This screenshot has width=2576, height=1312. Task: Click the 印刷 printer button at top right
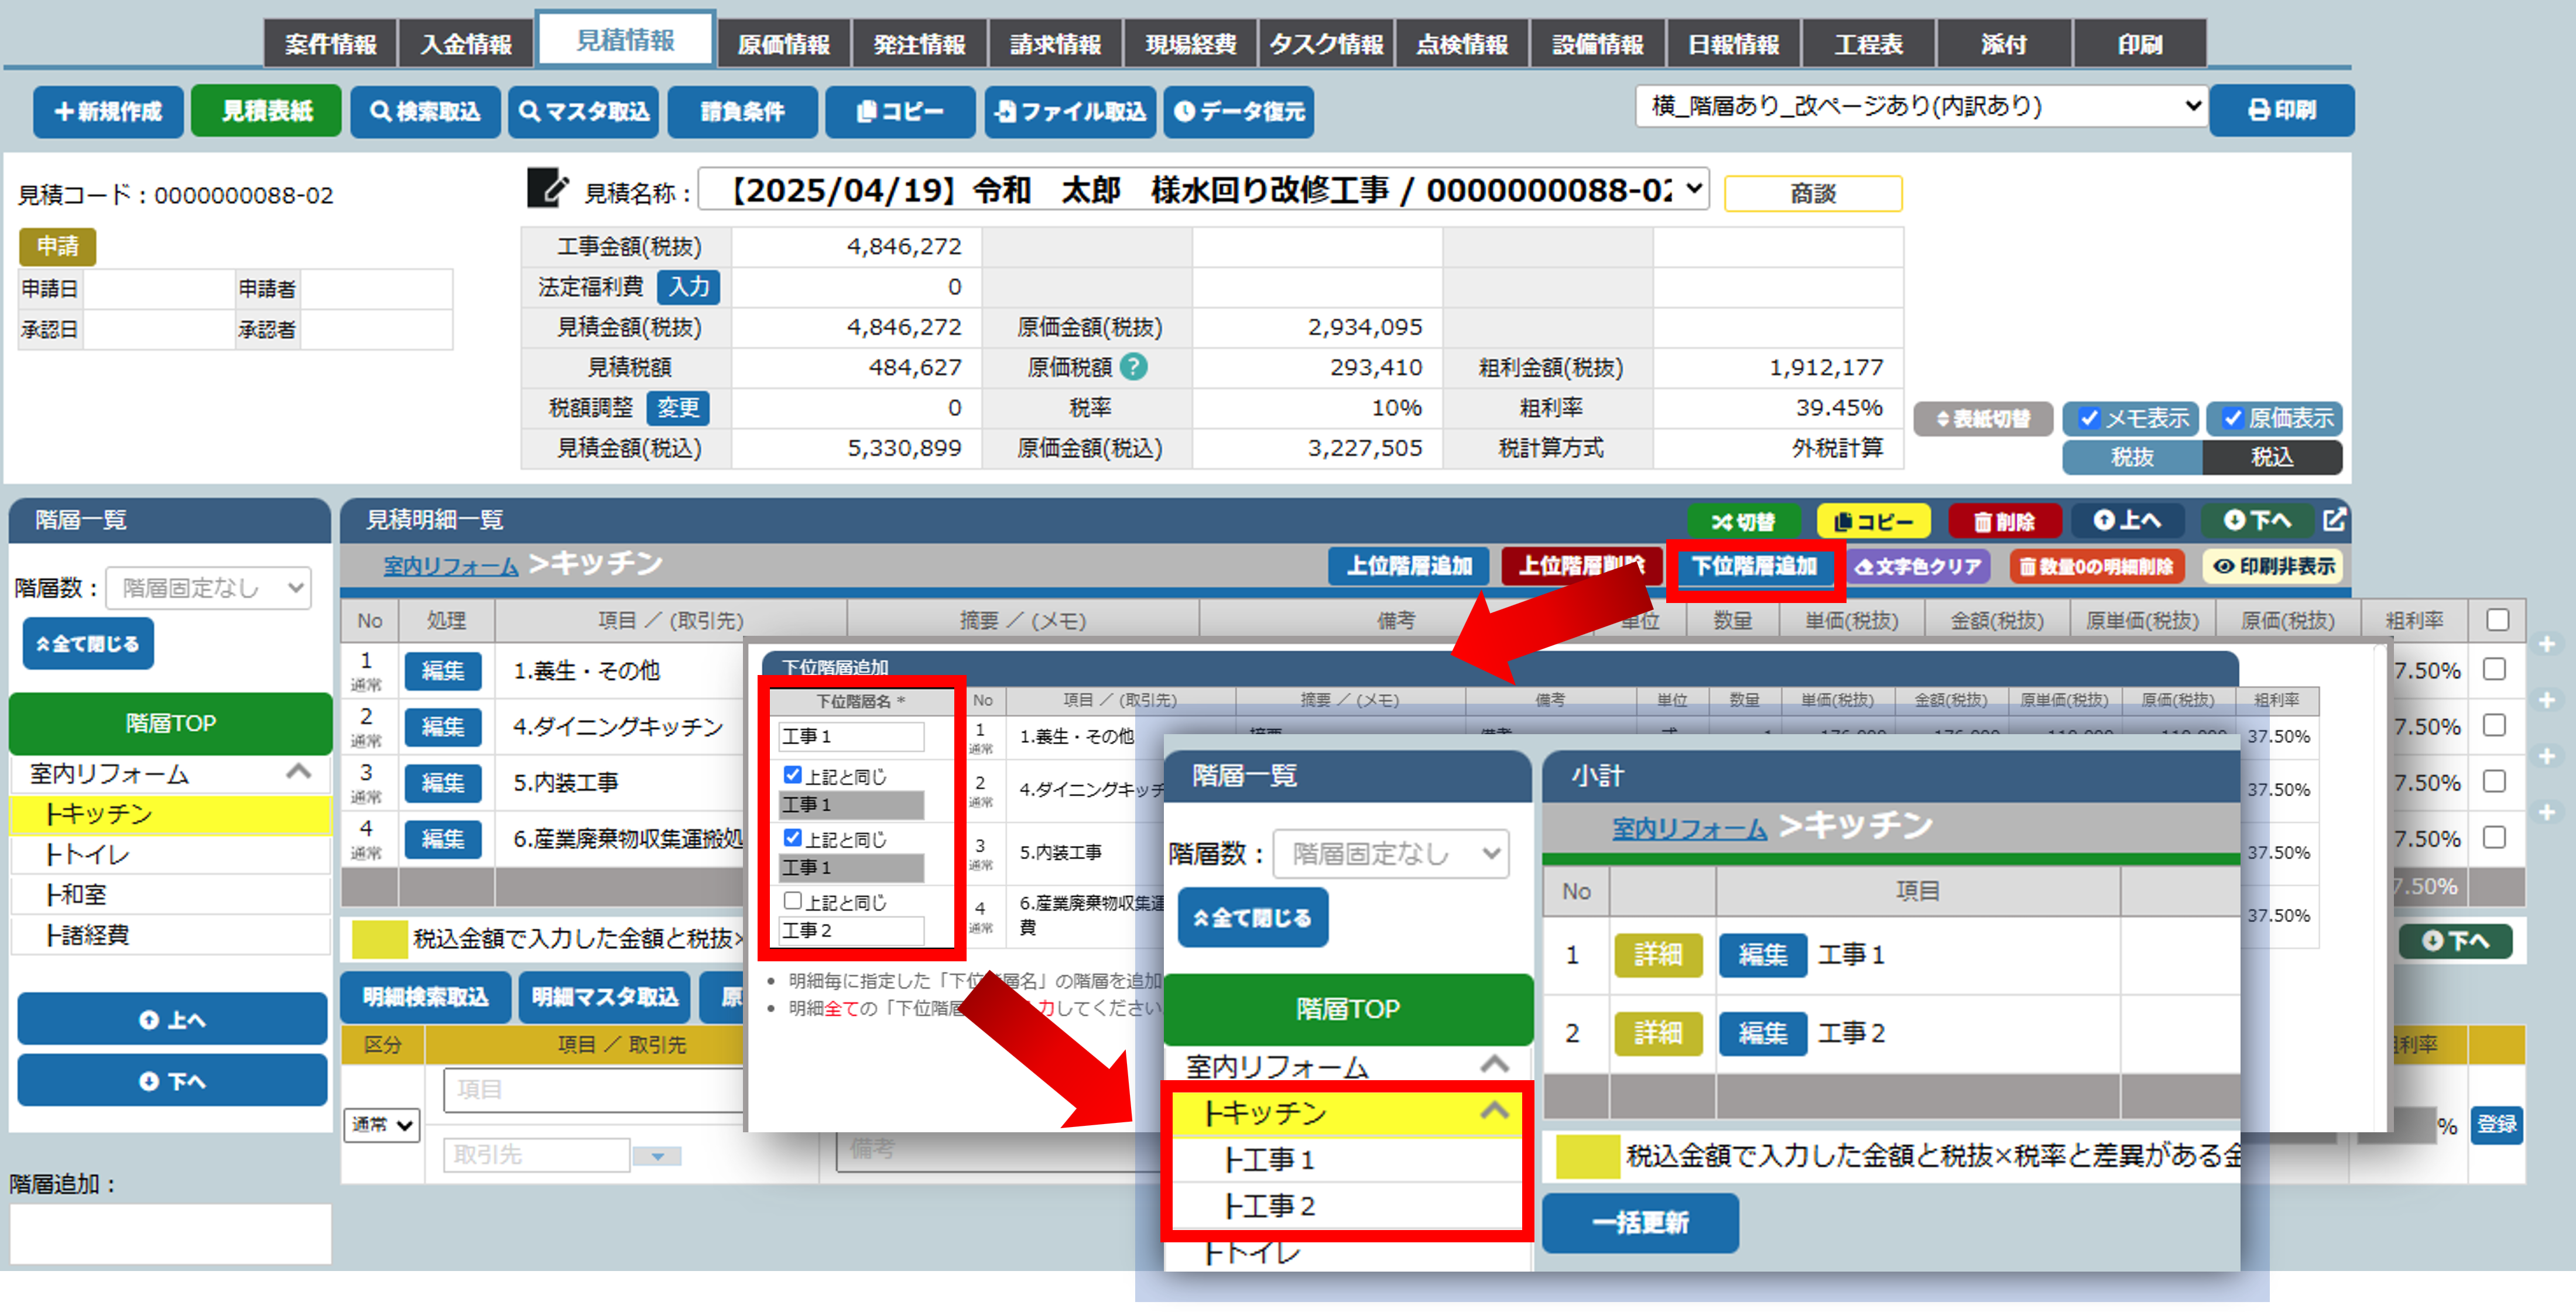(2281, 110)
